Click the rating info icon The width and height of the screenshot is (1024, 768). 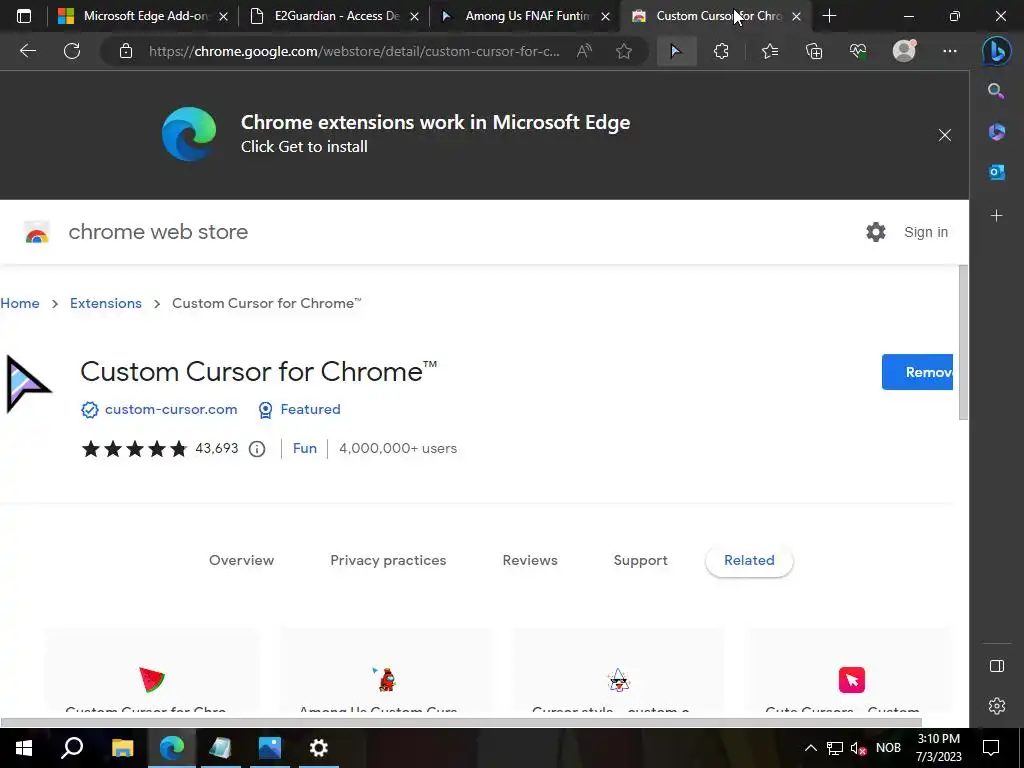pyautogui.click(x=257, y=449)
